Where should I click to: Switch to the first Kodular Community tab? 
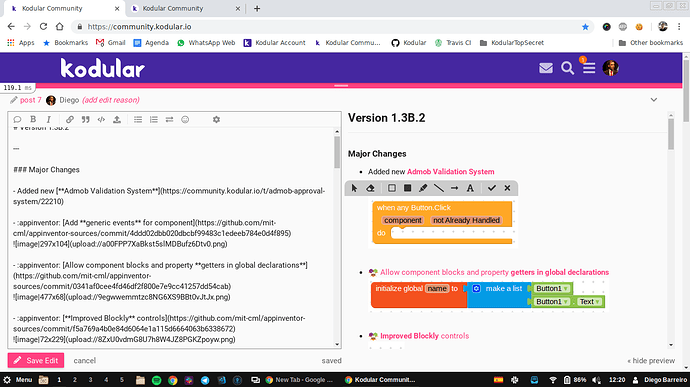[62, 8]
